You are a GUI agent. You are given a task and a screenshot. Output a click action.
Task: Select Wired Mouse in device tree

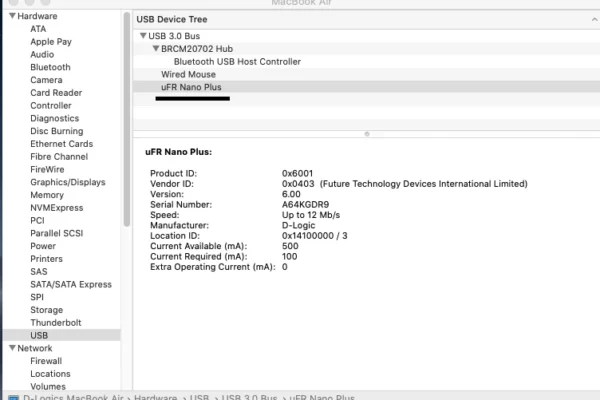pyautogui.click(x=188, y=75)
